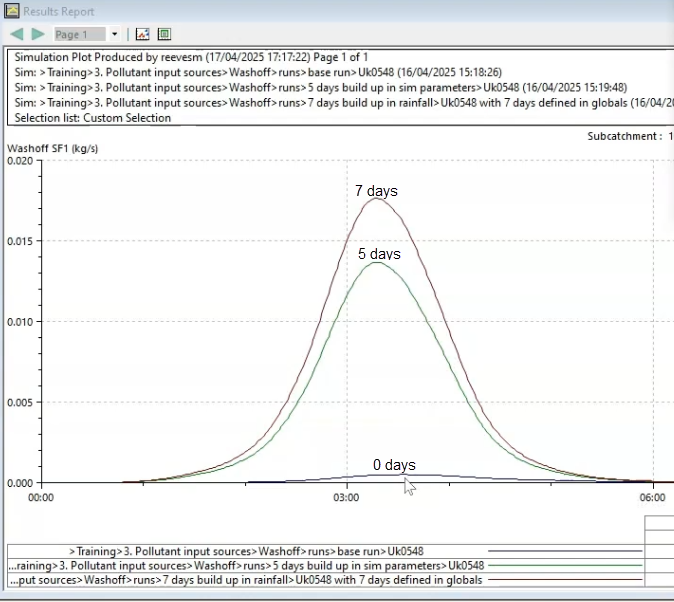
Task: Click the Simulation Plot Produced by reevesm line
Action: pos(191,57)
